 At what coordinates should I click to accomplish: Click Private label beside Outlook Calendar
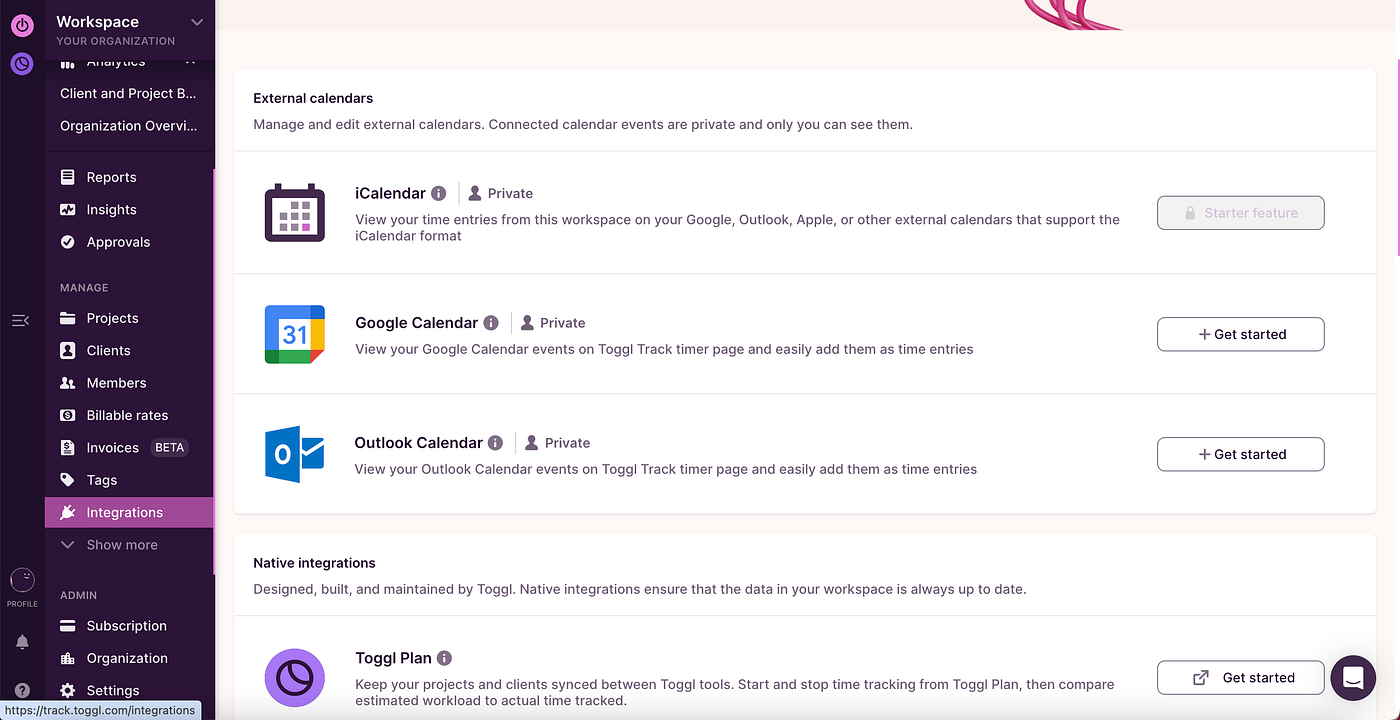click(x=558, y=442)
